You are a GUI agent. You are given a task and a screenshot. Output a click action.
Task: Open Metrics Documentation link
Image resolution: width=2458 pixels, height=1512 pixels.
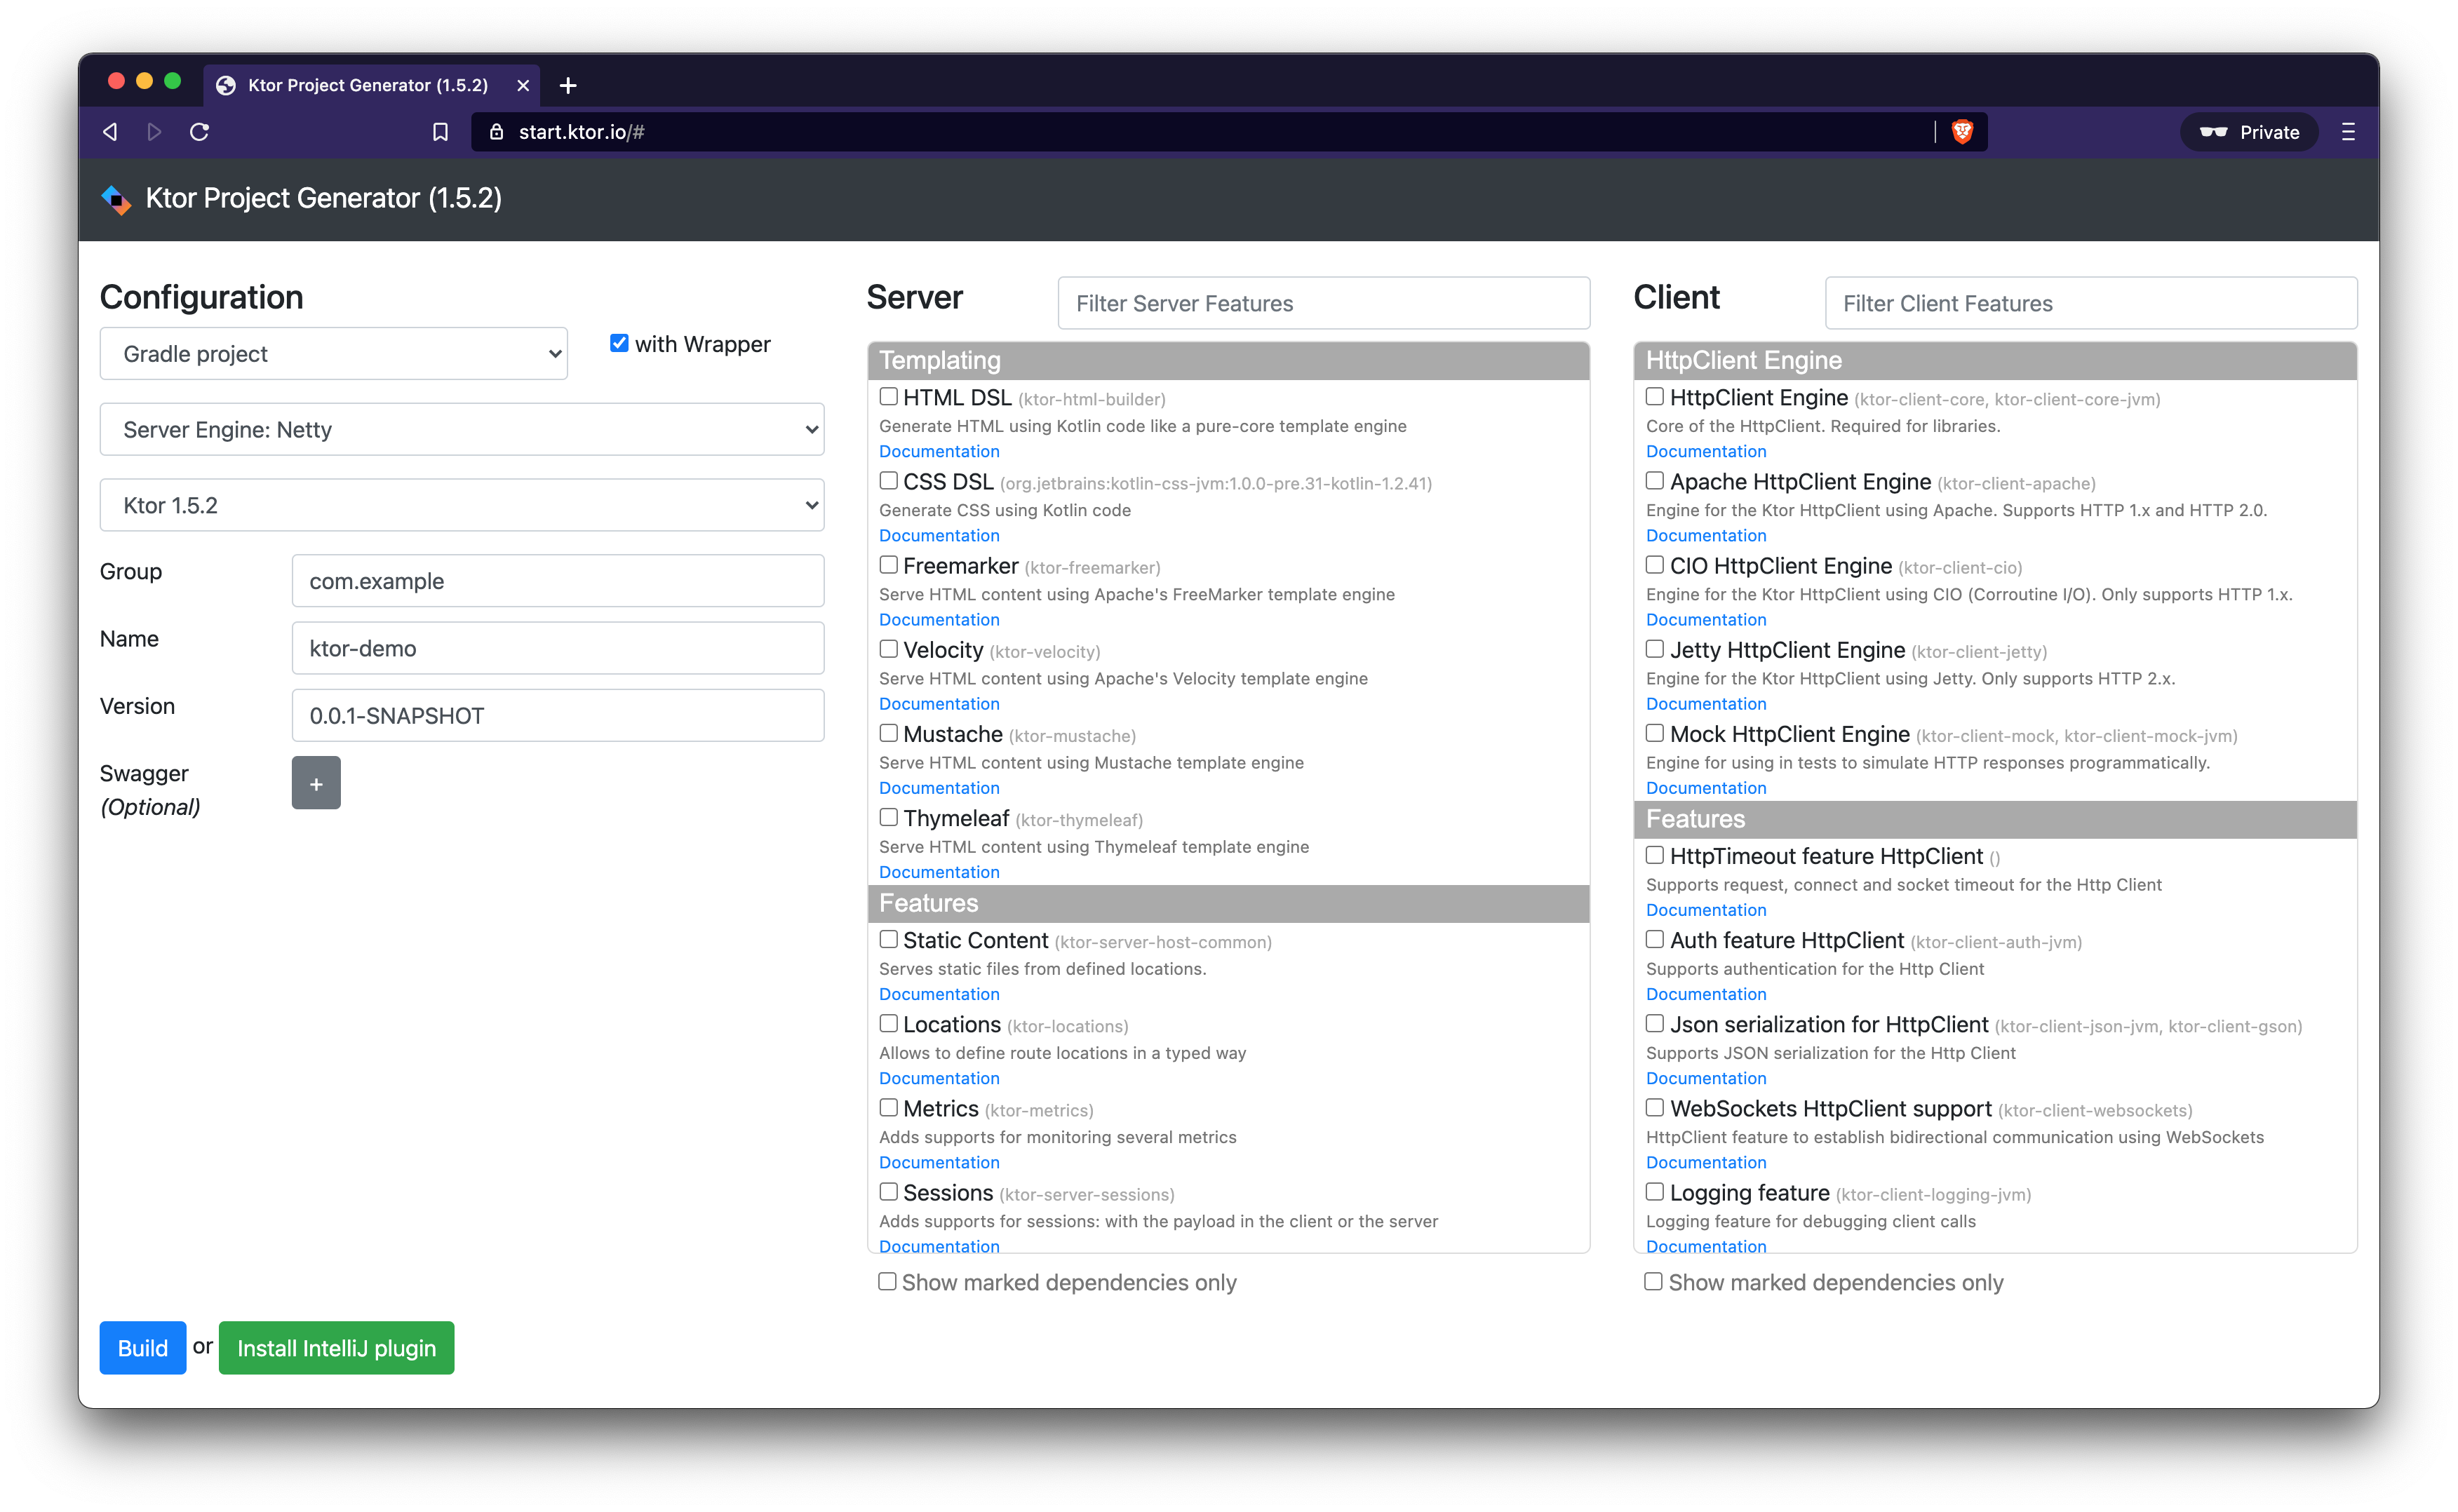939,1163
